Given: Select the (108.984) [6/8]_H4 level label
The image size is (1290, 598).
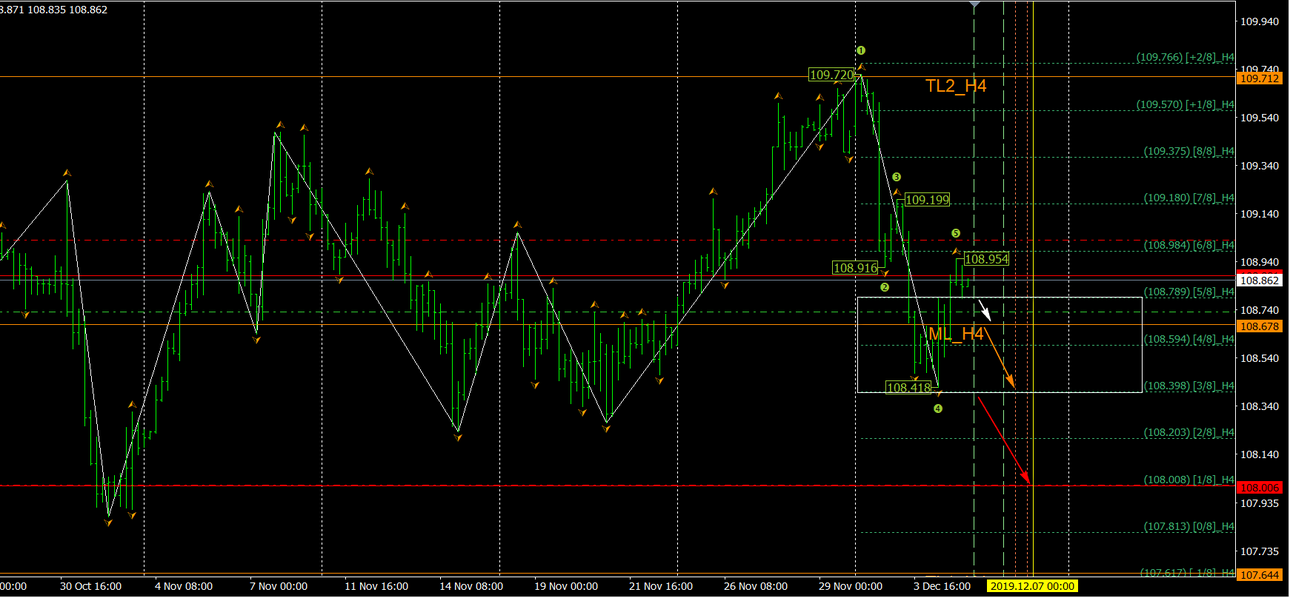Looking at the screenshot, I should (1189, 245).
